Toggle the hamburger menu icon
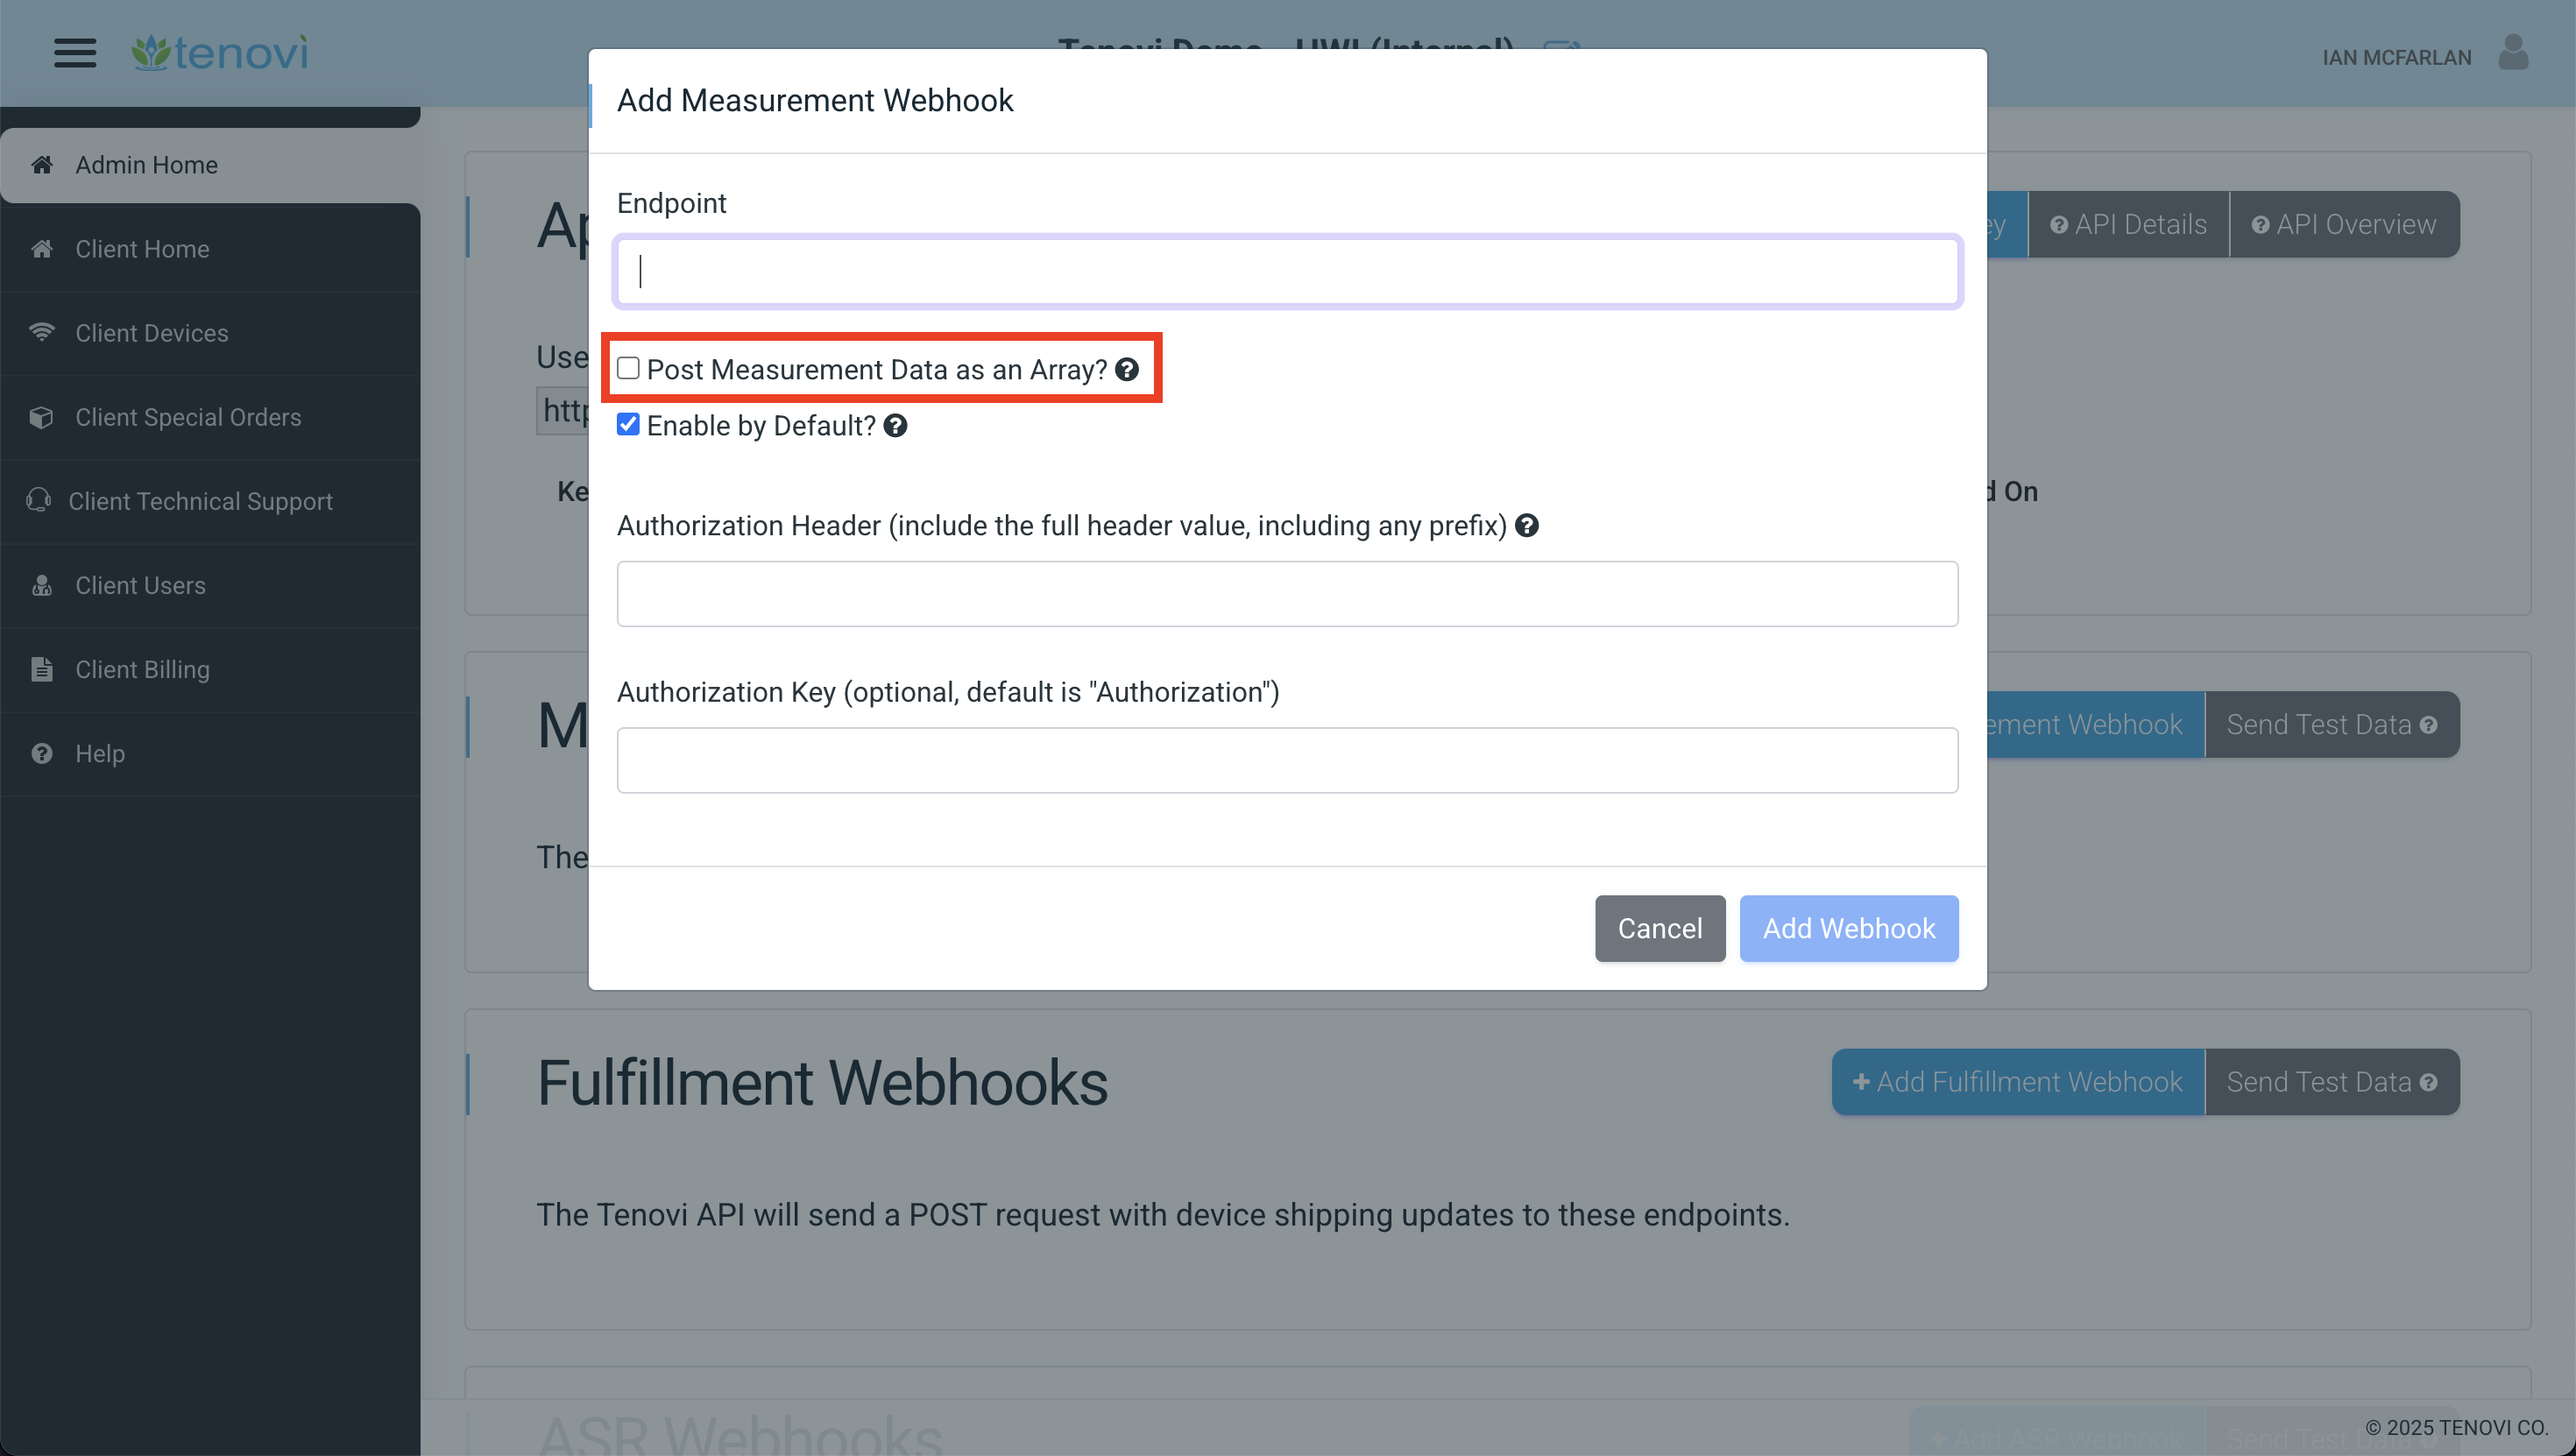The width and height of the screenshot is (2576, 1456). point(74,52)
